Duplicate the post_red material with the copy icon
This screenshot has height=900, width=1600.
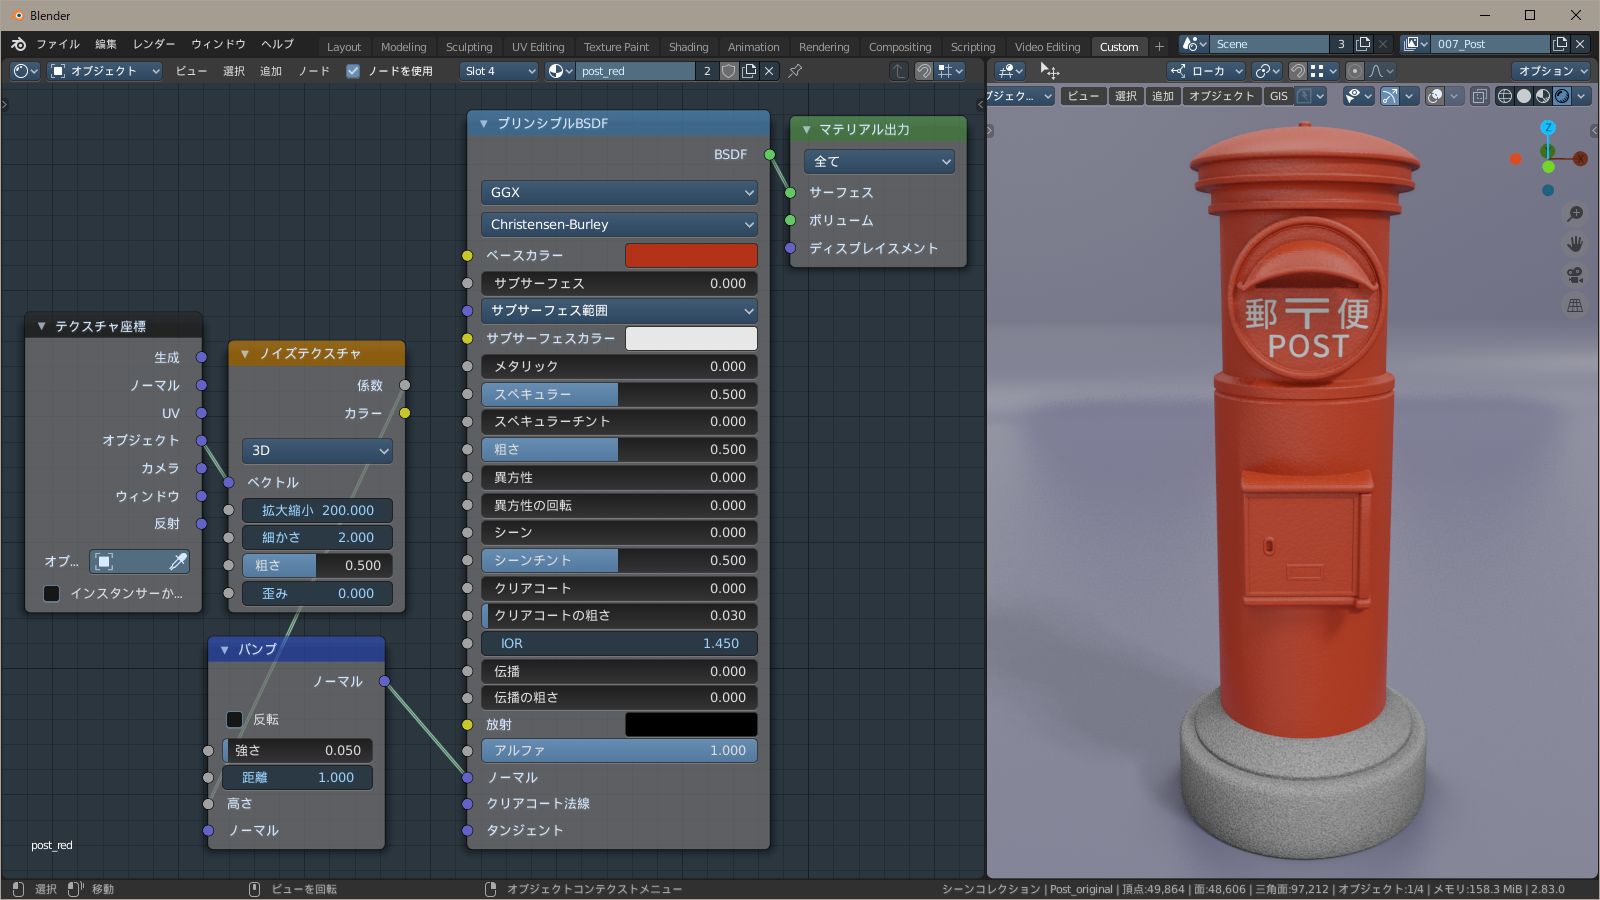tap(749, 71)
